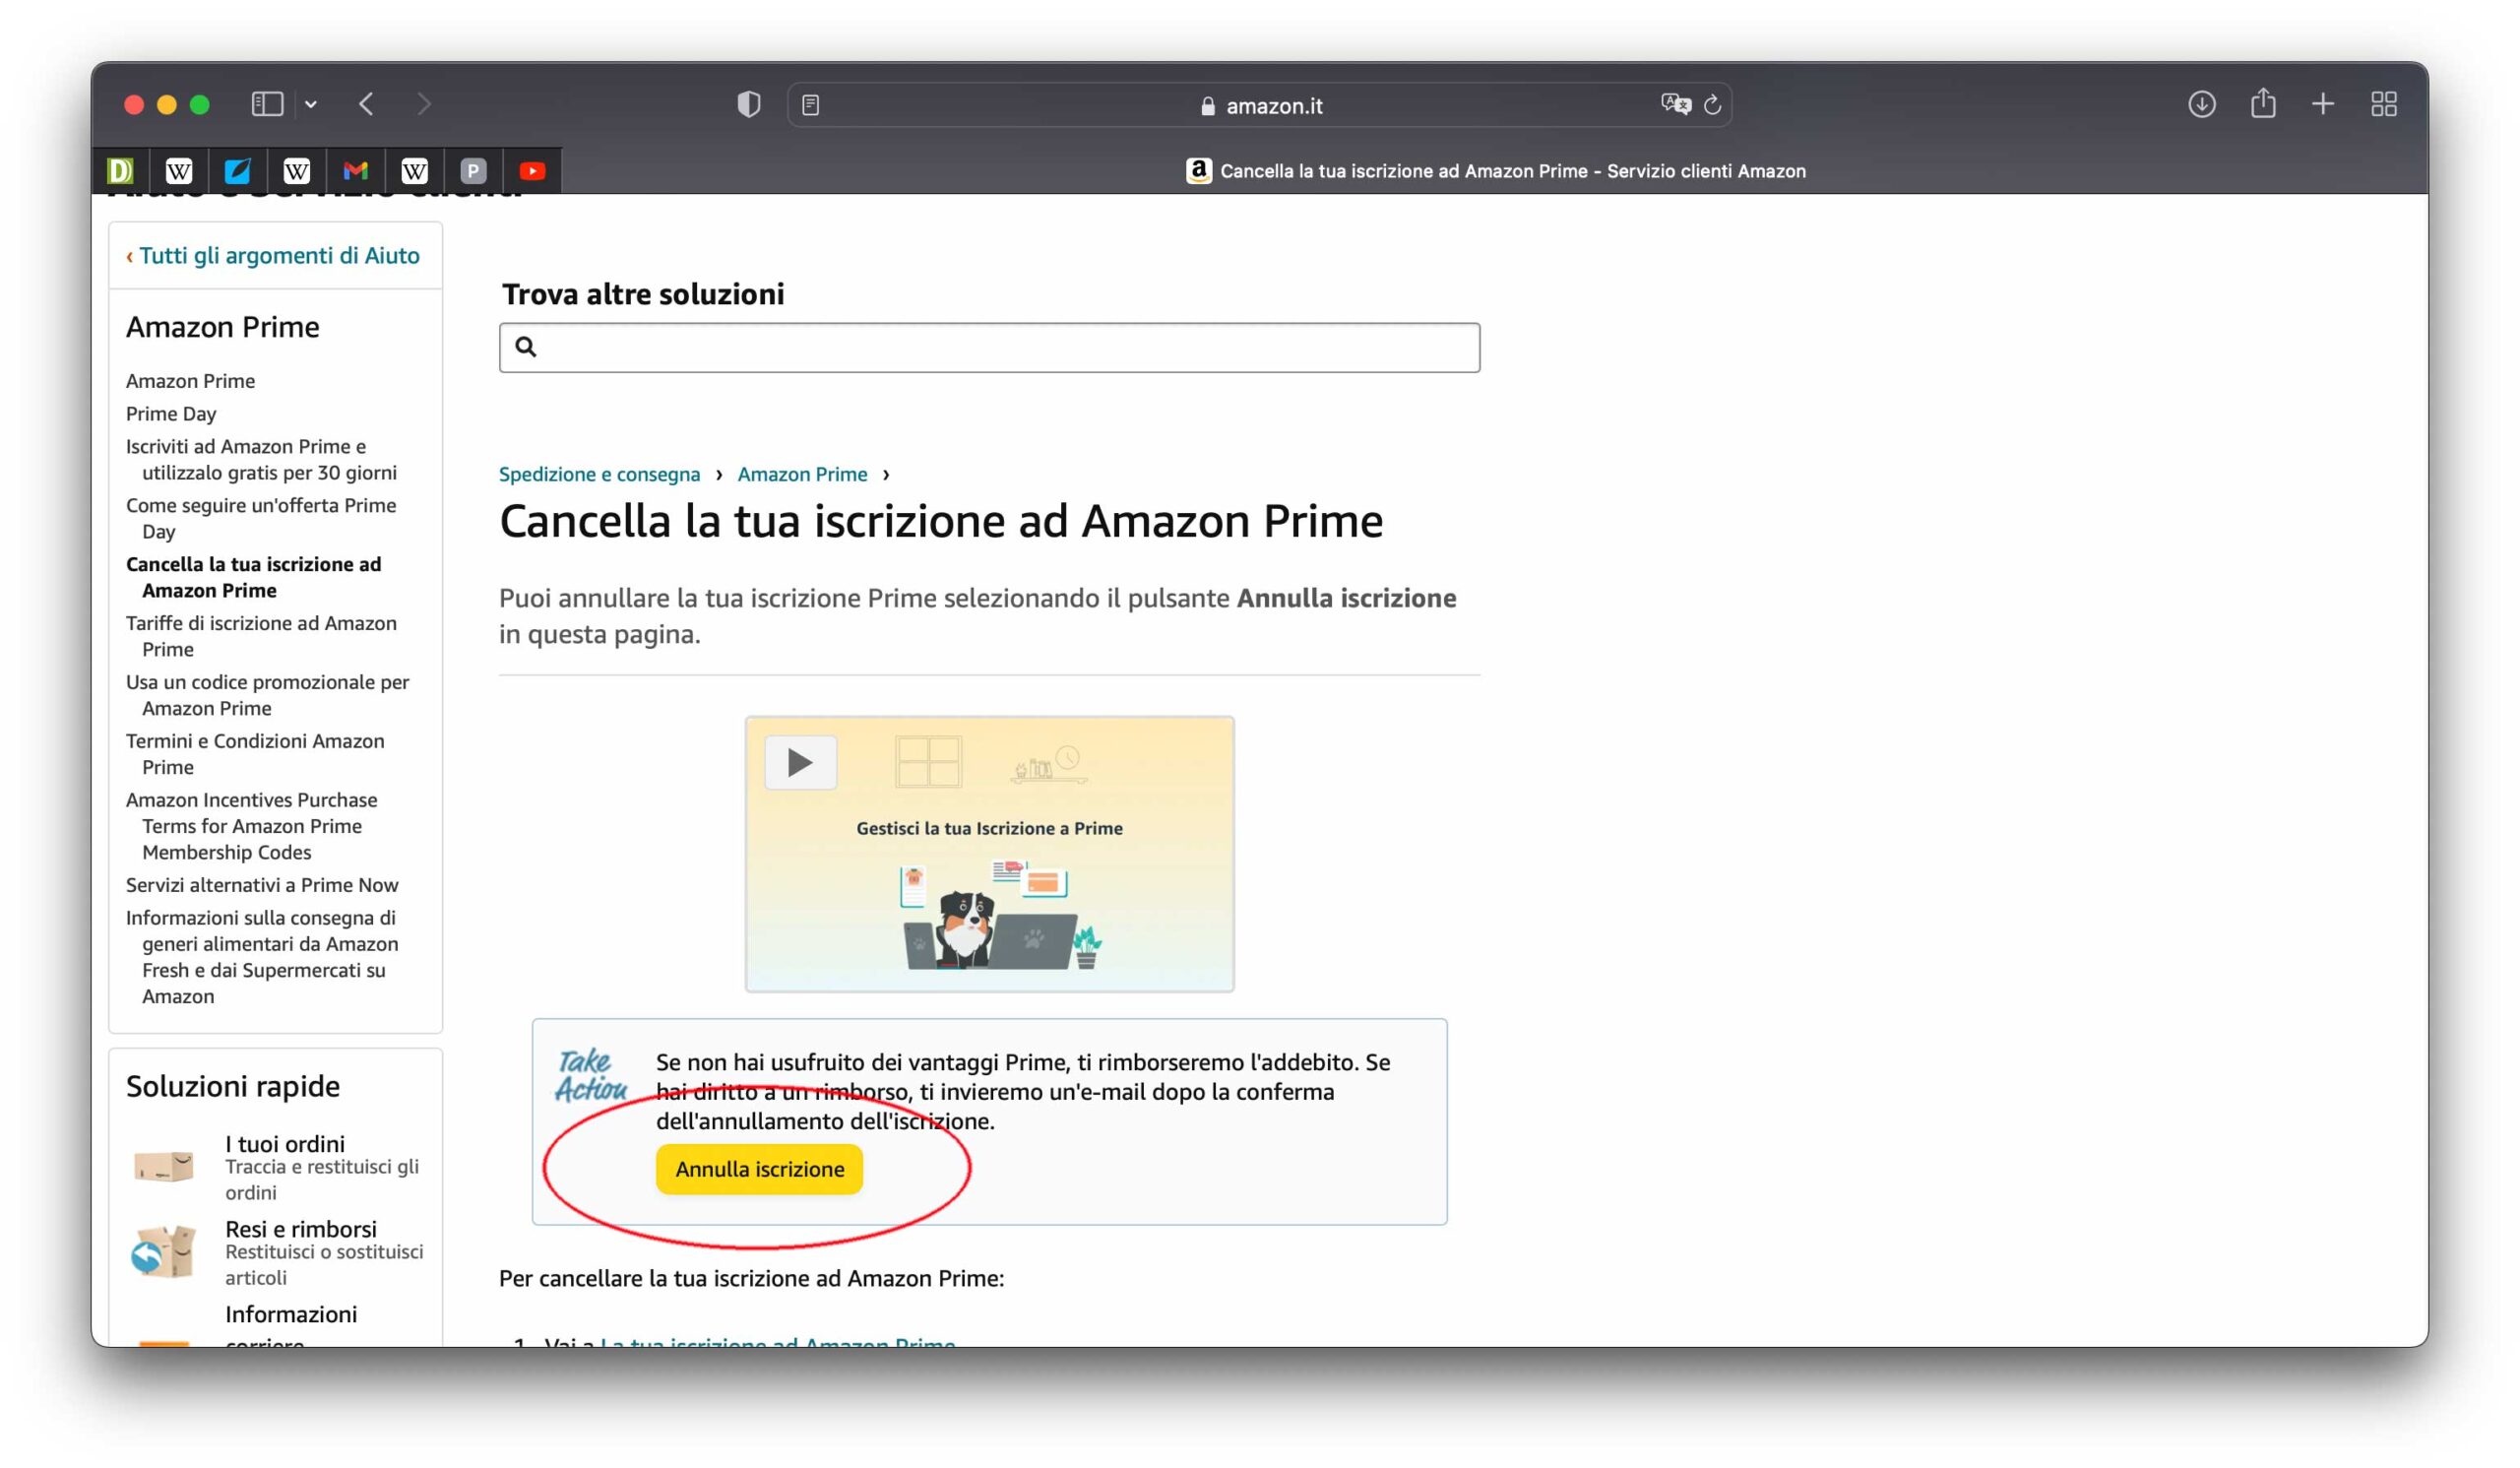The image size is (2520, 1468).
Task: Click the privacy shield icon
Action: point(749,104)
